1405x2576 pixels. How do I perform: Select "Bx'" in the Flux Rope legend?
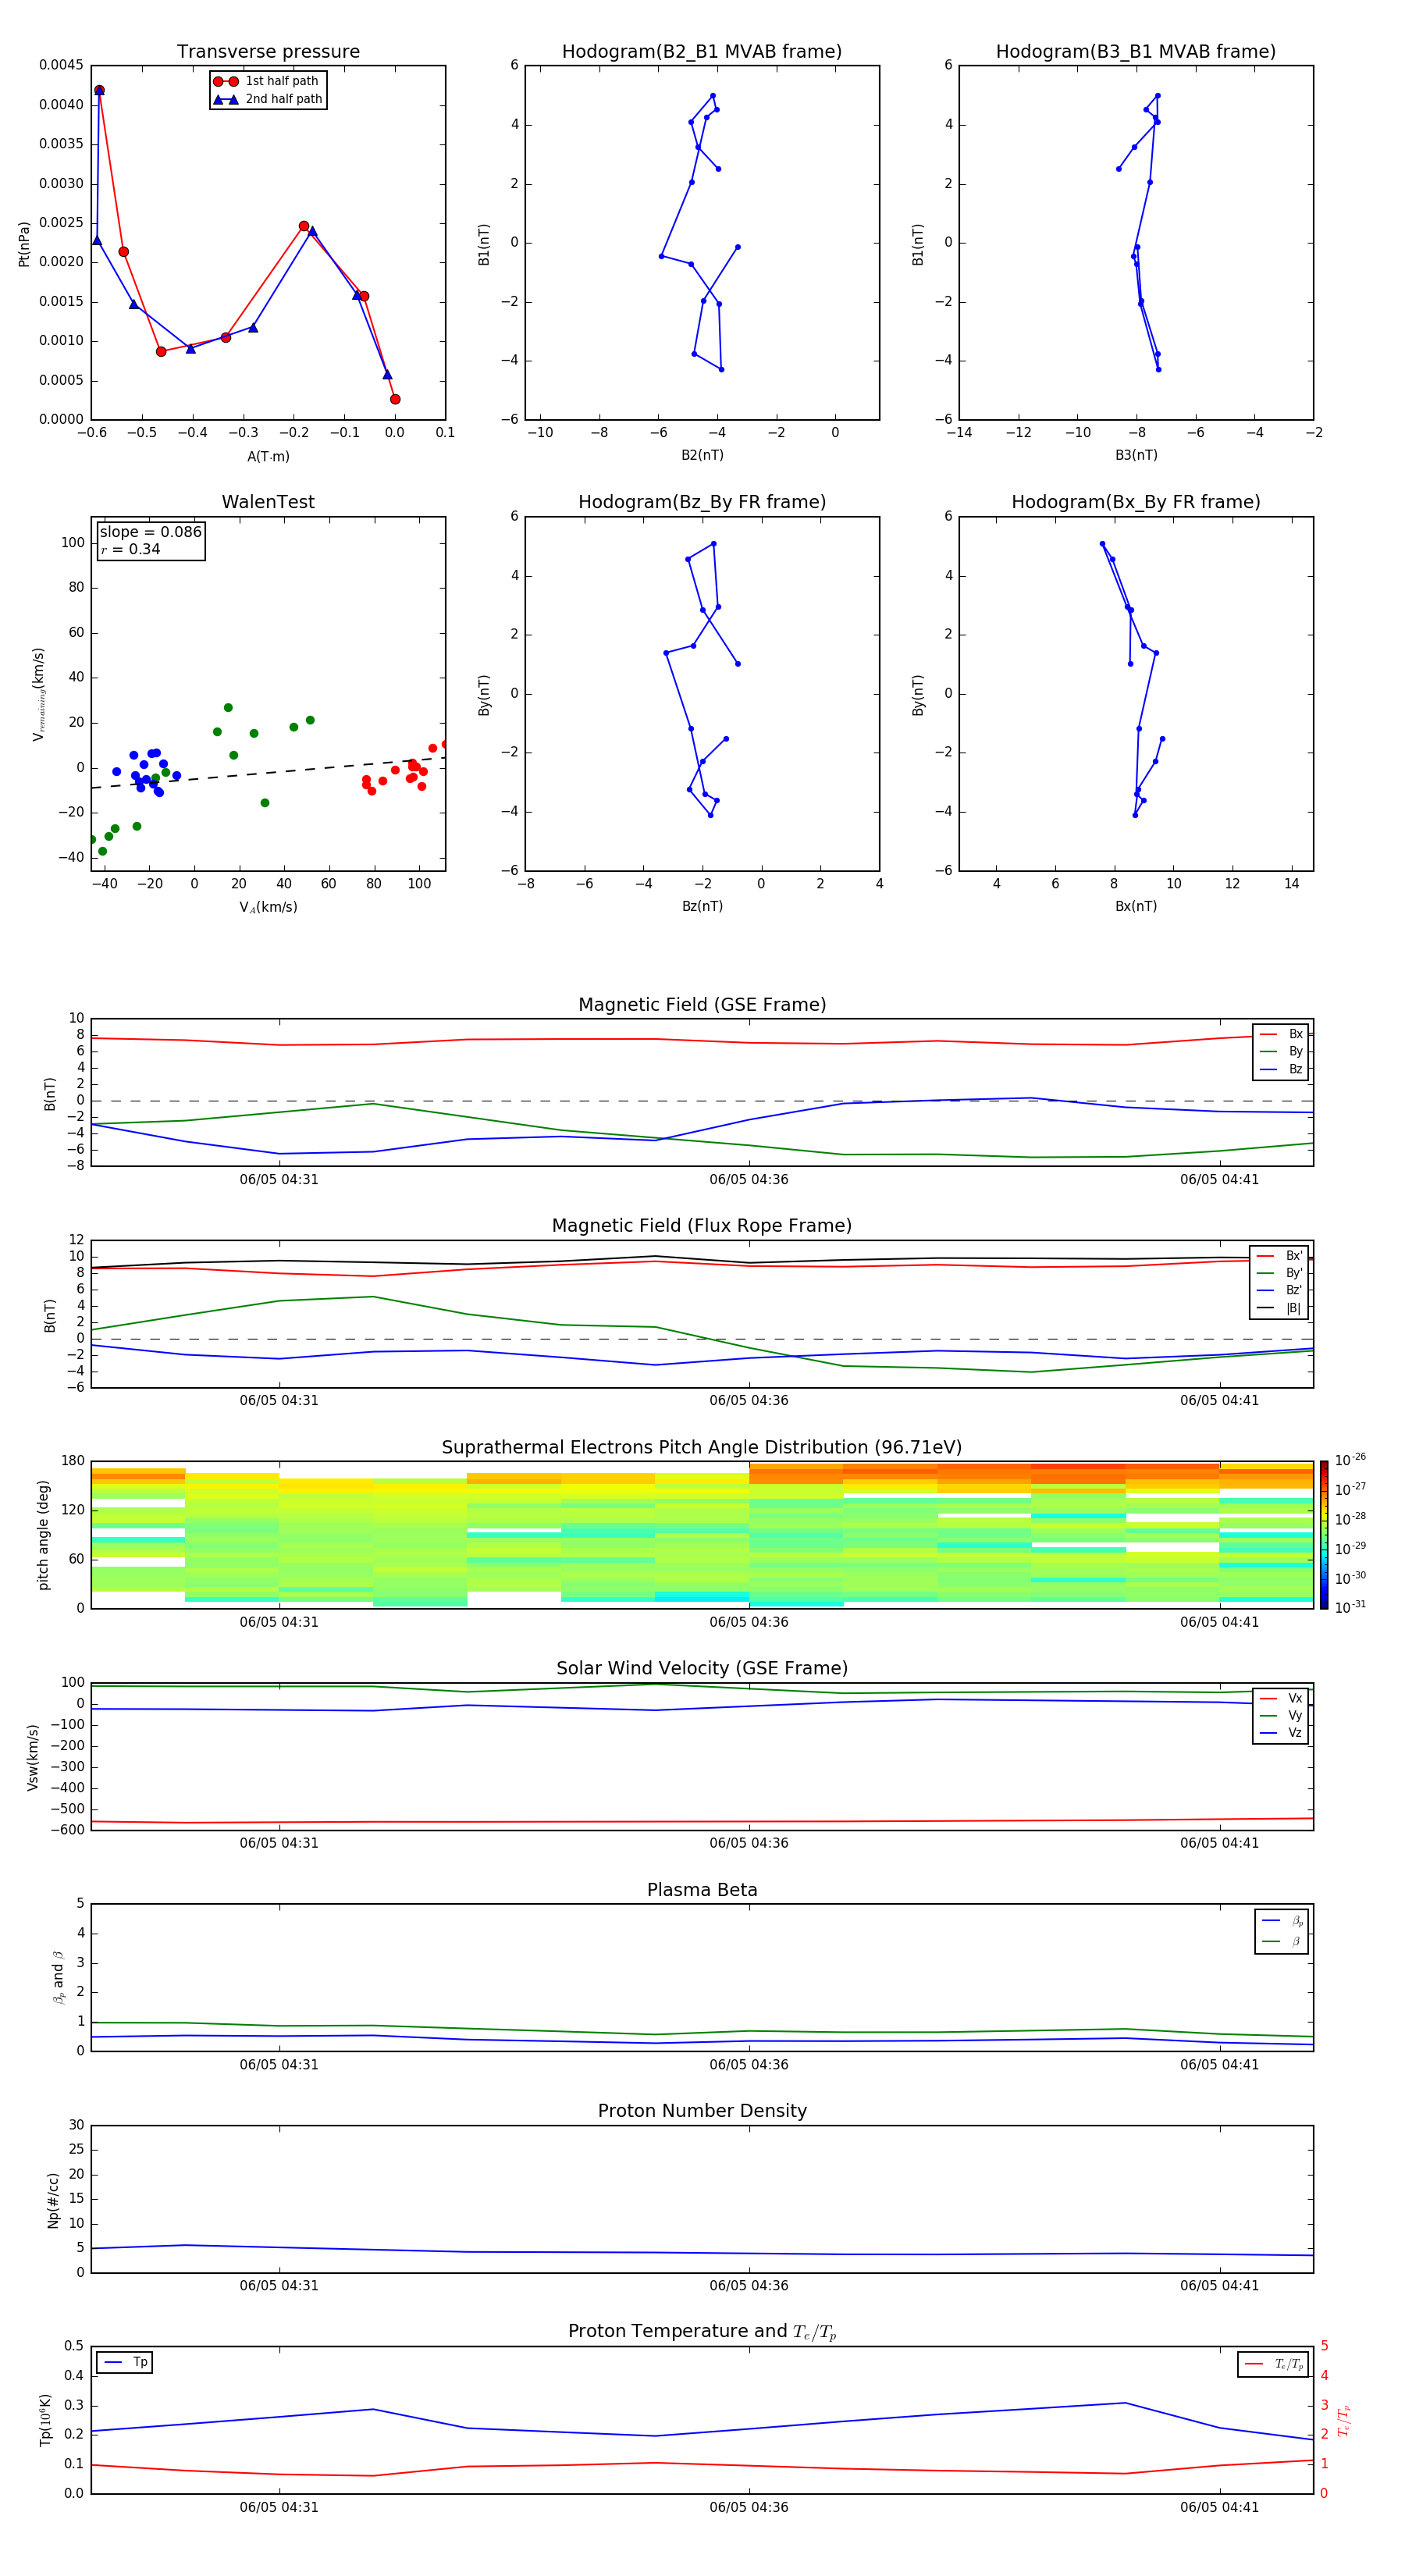pos(1280,1256)
